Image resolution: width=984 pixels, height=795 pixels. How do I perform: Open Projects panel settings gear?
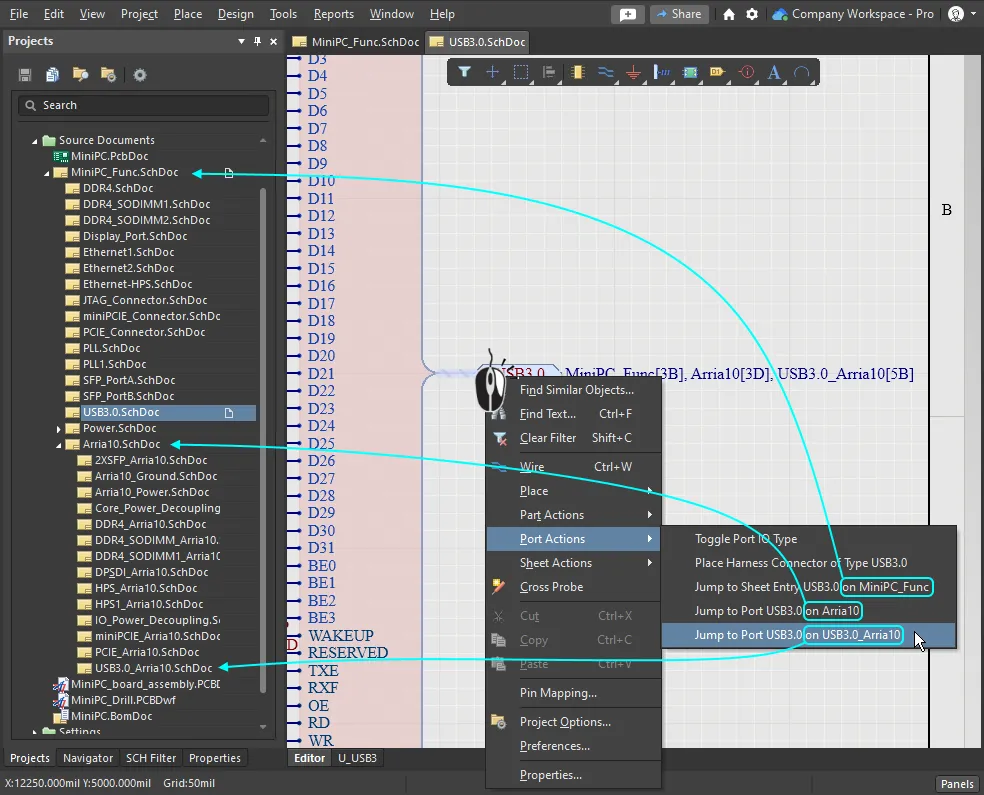pyautogui.click(x=140, y=75)
